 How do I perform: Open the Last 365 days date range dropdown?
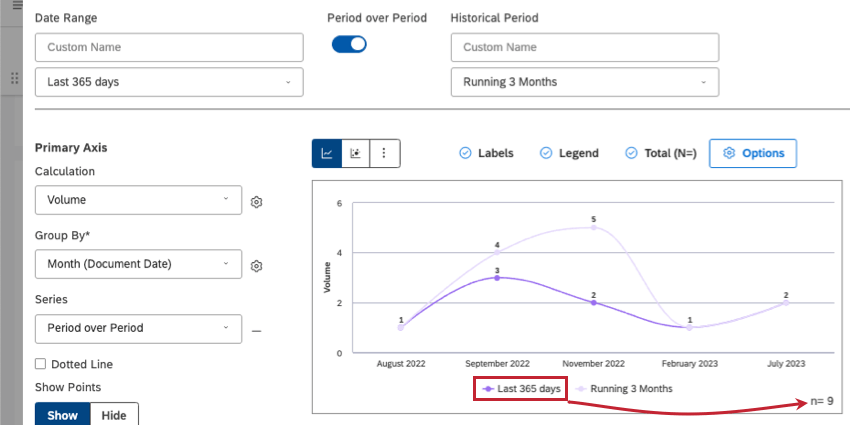[169, 82]
